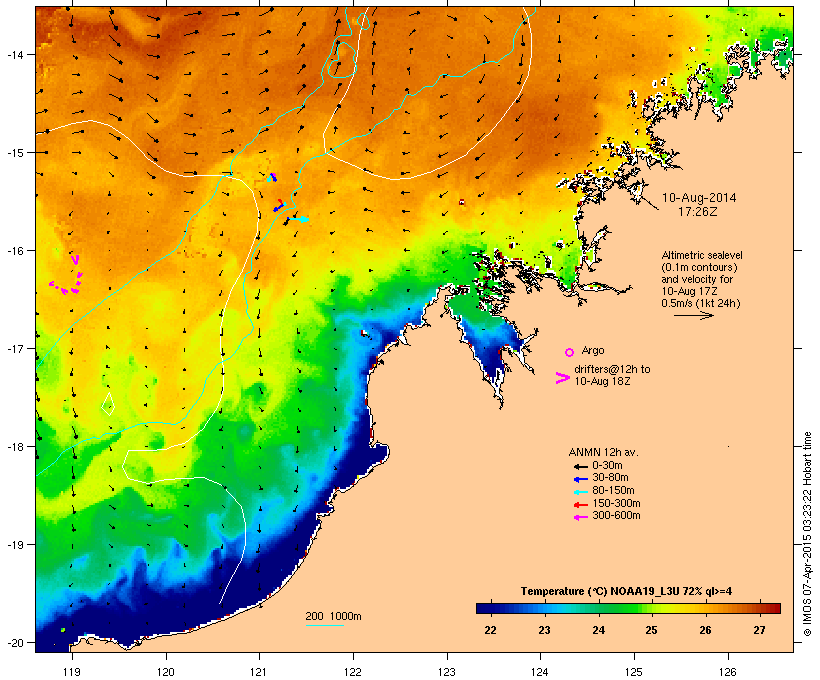Click the Temperature NOAA19_L3U title

click(x=626, y=592)
